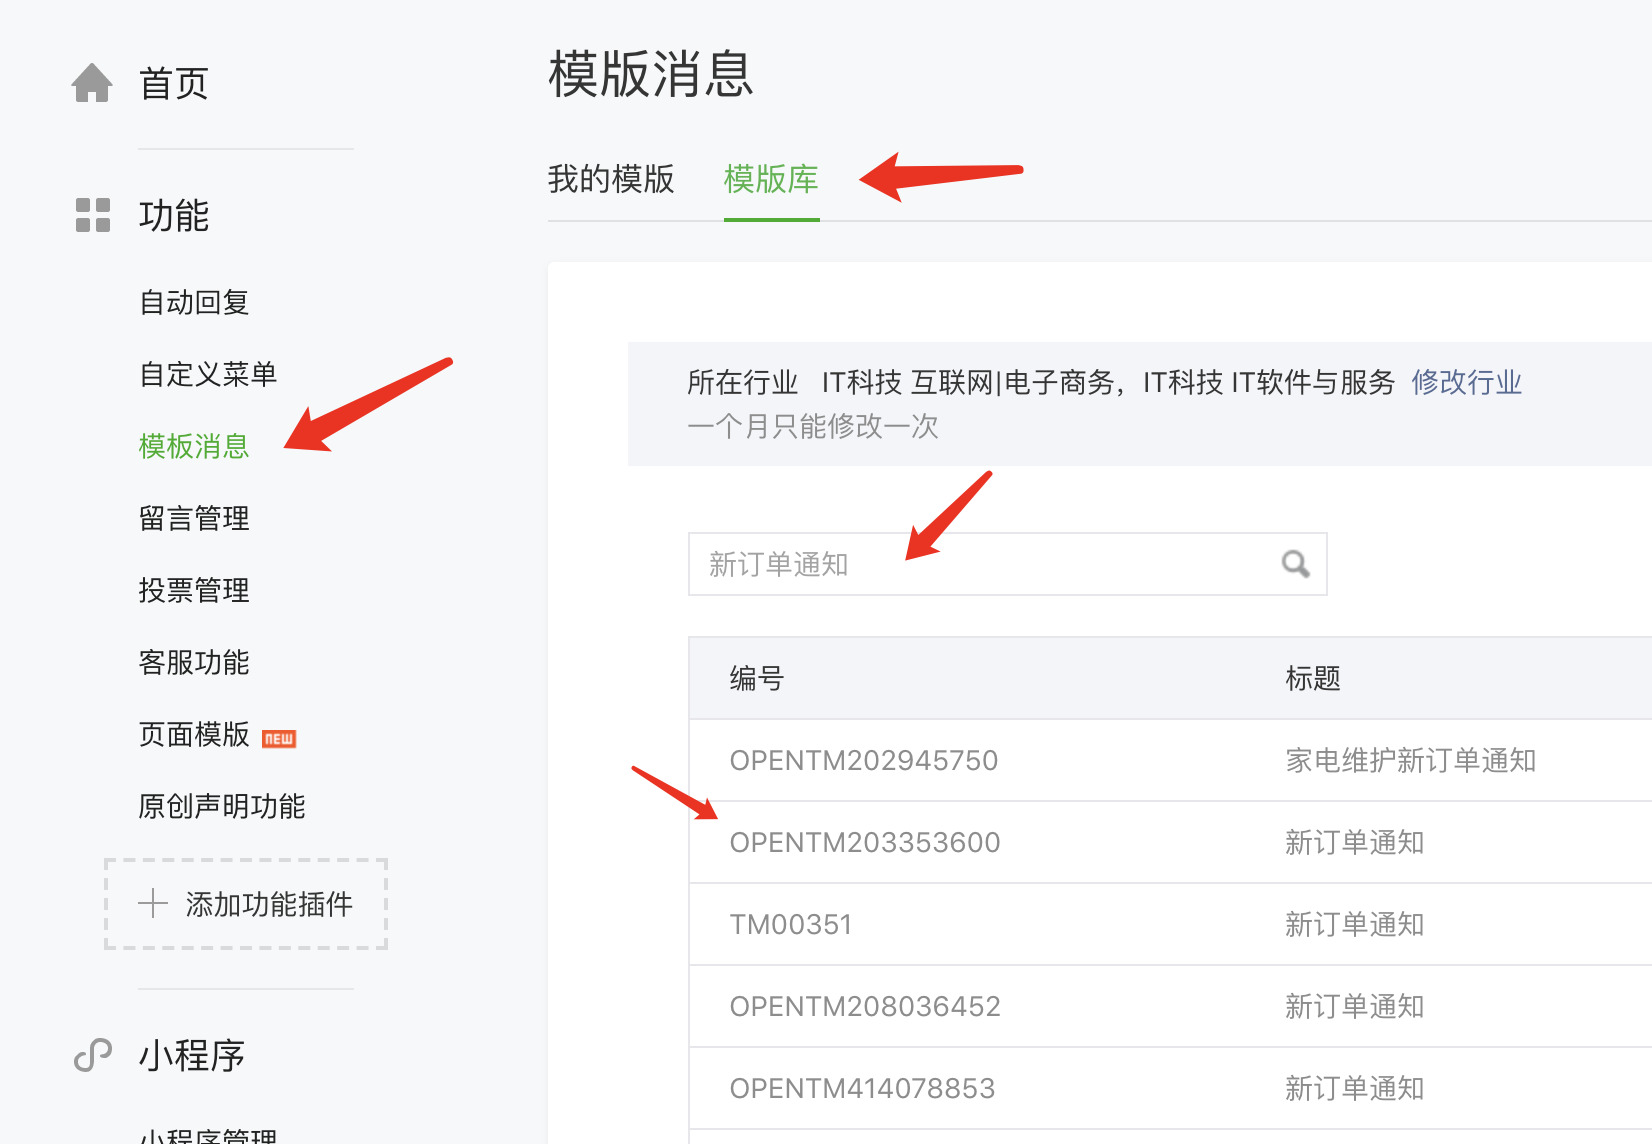Click the 添加功能插件 button
Viewport: 1652px width, 1144px height.
click(246, 904)
